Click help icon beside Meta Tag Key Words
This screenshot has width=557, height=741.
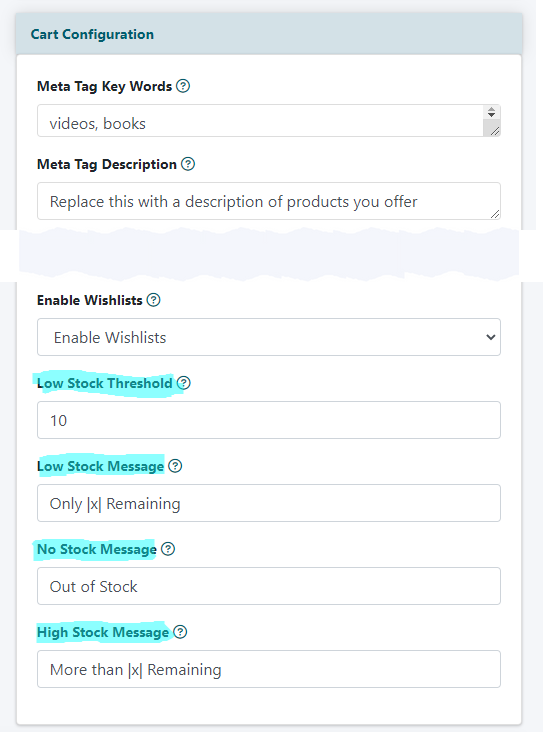click(x=183, y=86)
